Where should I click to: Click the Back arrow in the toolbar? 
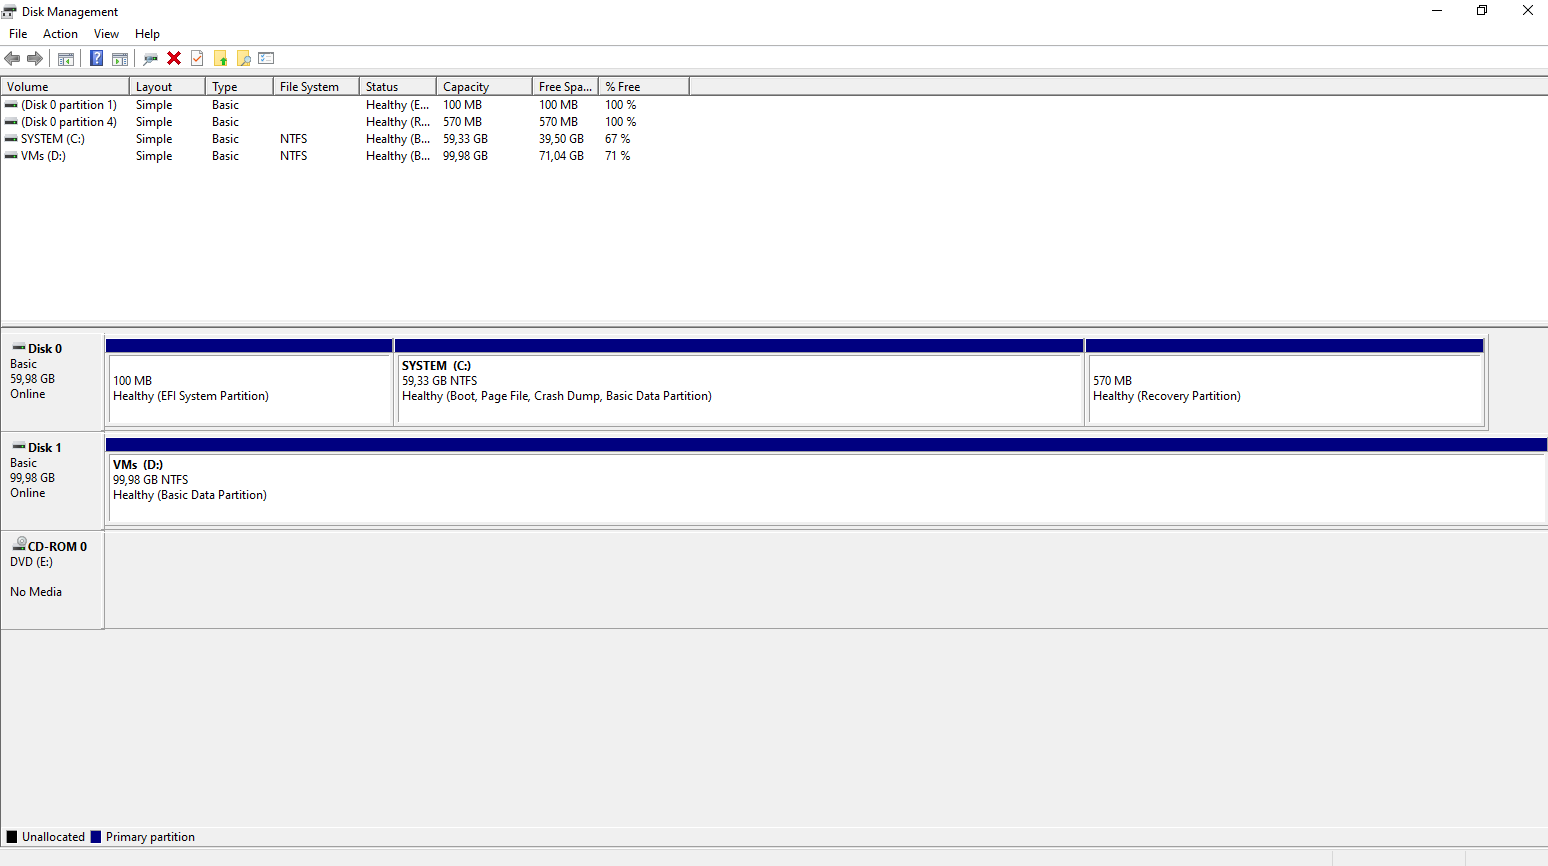tap(12, 58)
